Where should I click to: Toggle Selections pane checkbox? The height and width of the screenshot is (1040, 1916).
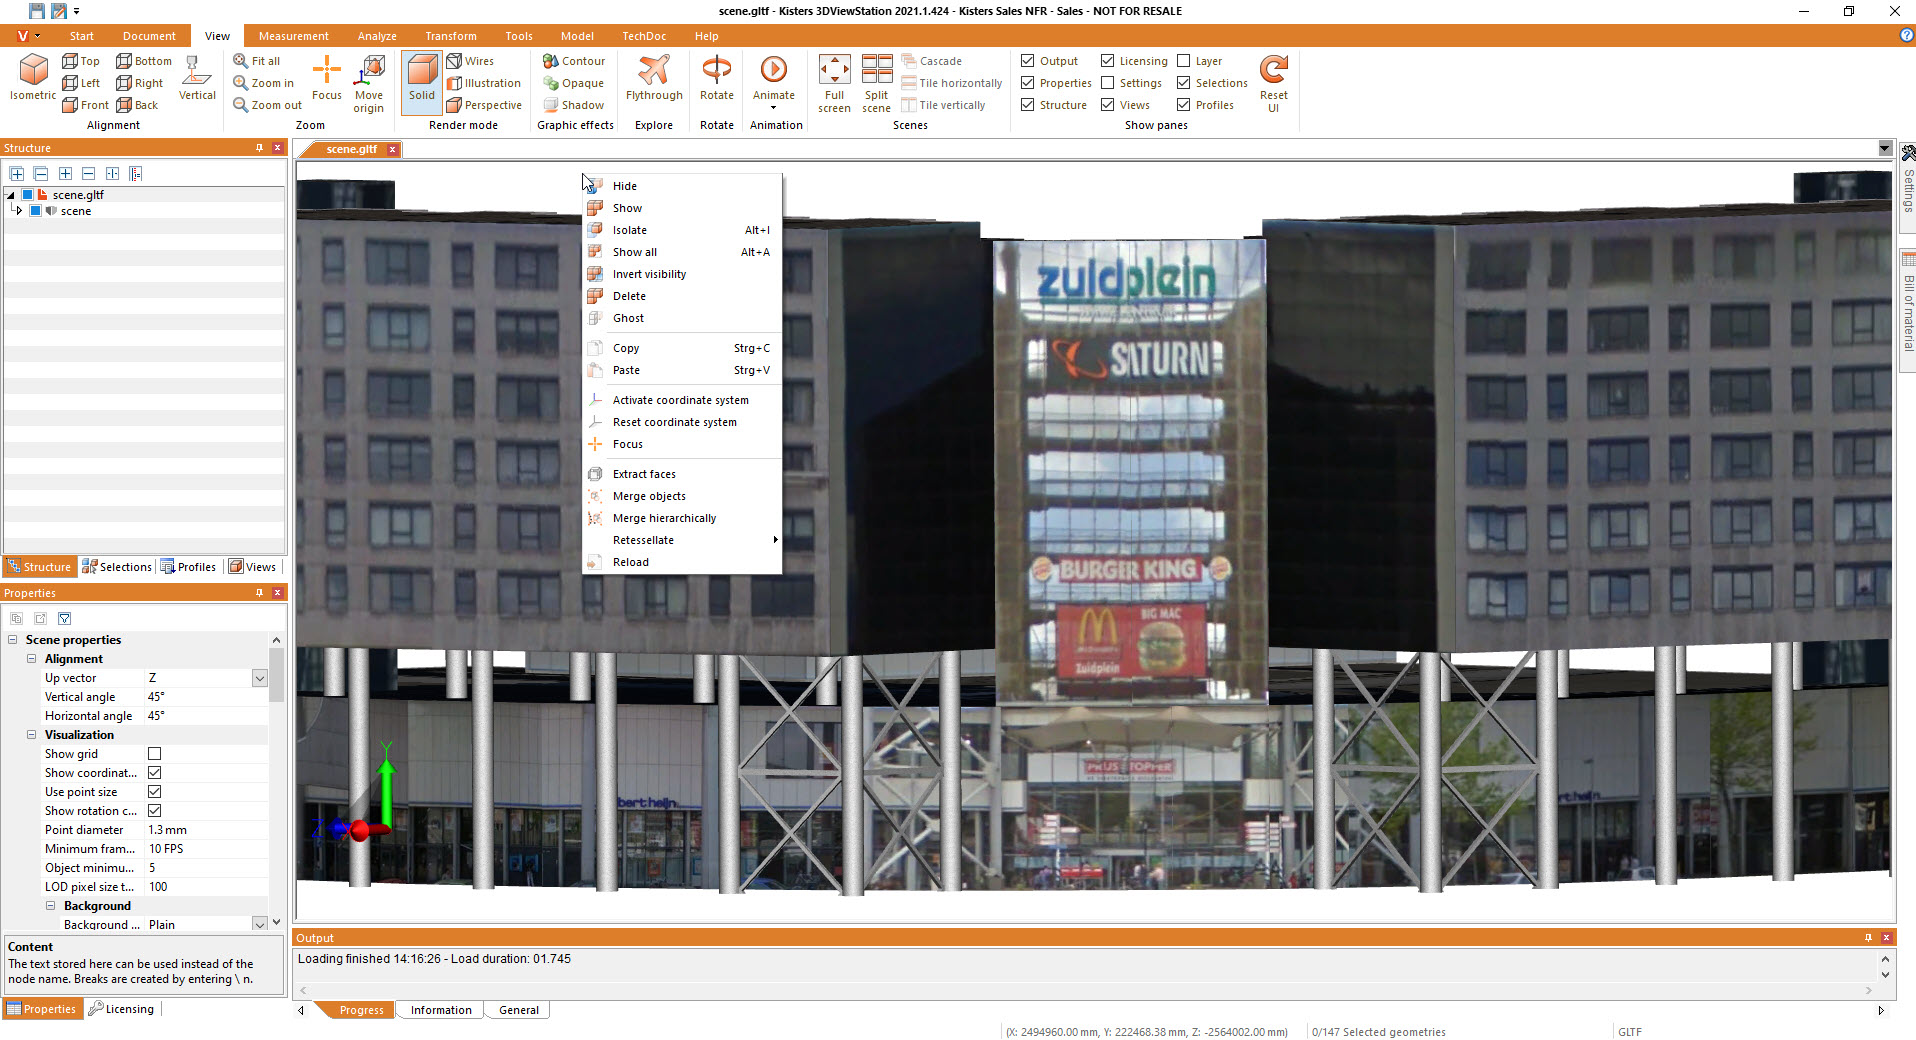tap(1183, 83)
